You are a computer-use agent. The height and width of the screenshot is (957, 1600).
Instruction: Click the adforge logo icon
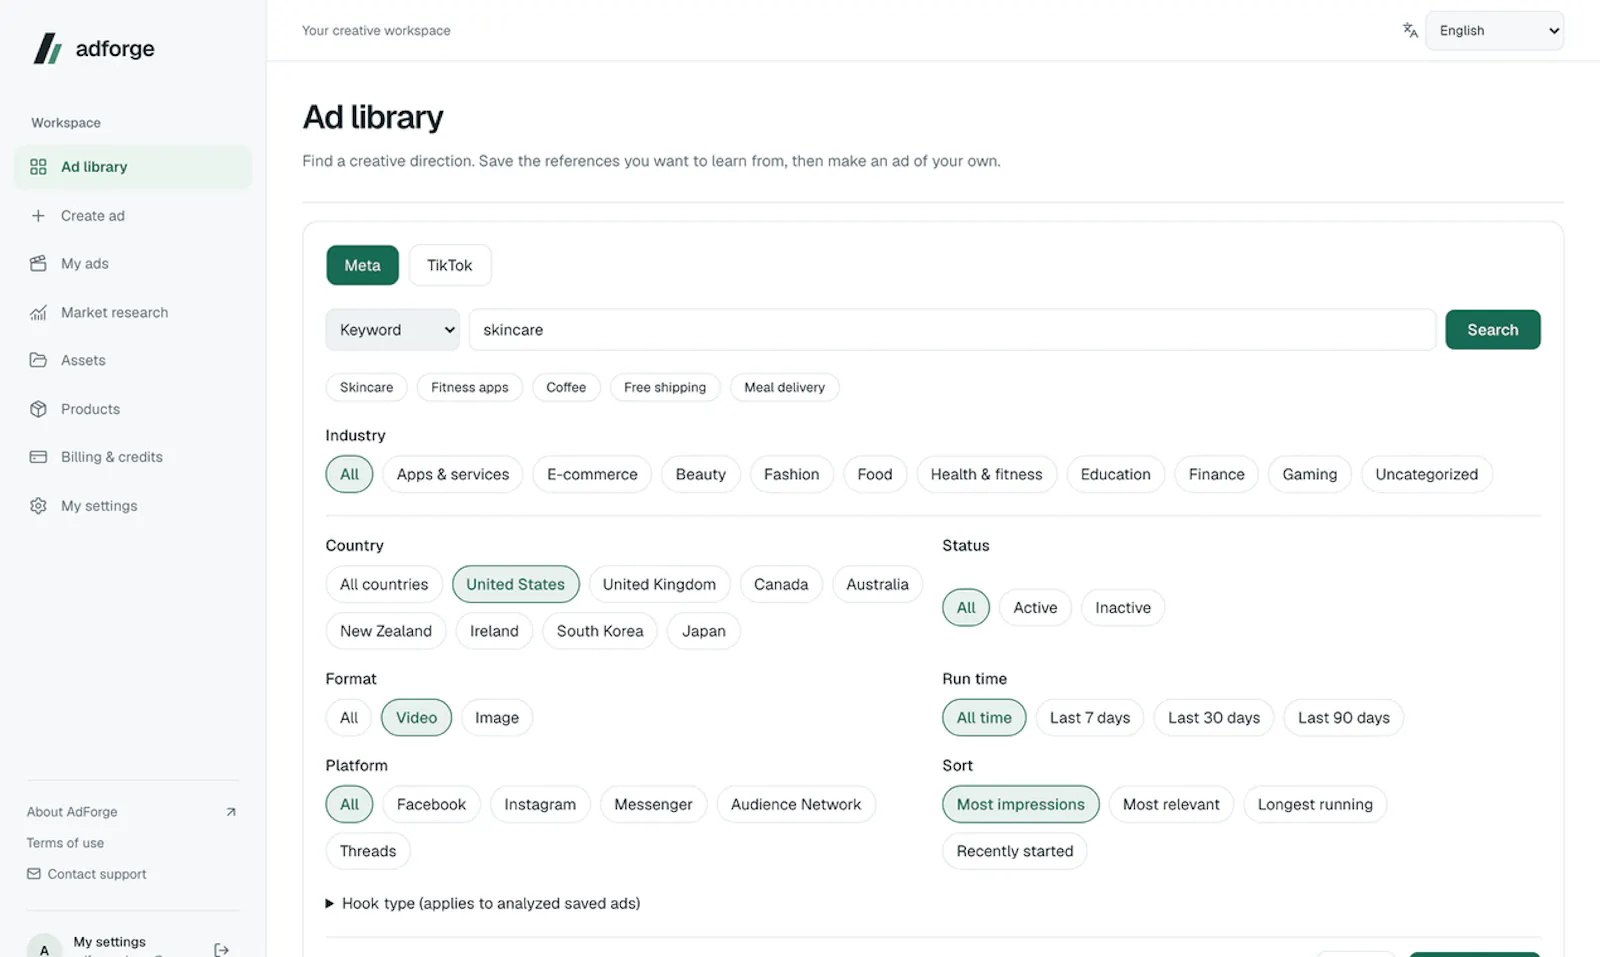tap(47, 48)
